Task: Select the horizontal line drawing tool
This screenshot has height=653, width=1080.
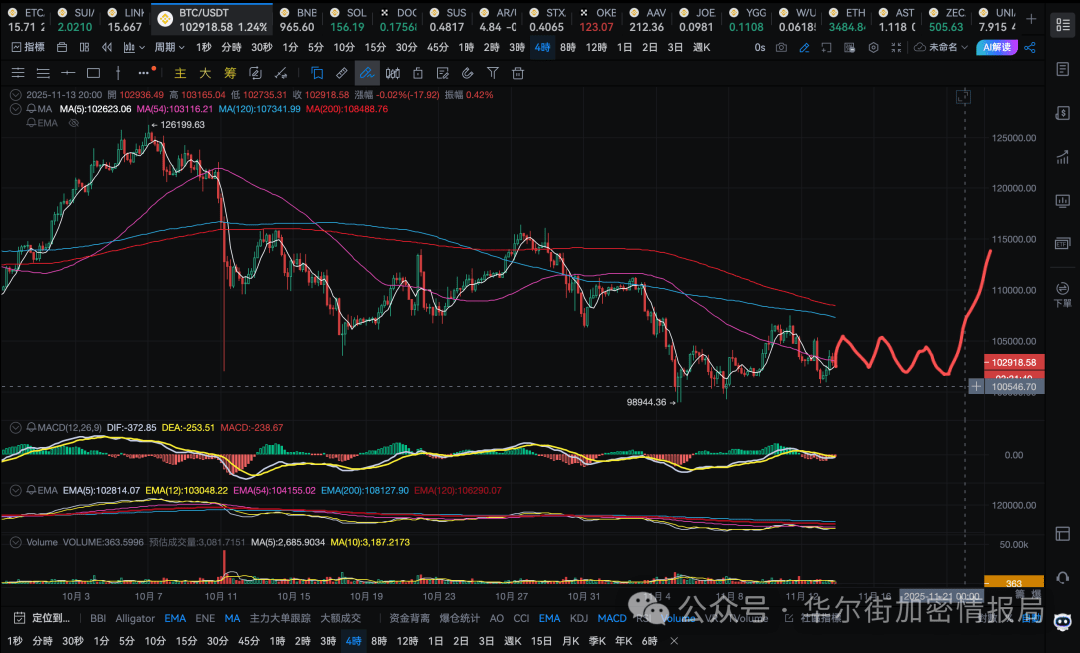Action: coord(68,73)
